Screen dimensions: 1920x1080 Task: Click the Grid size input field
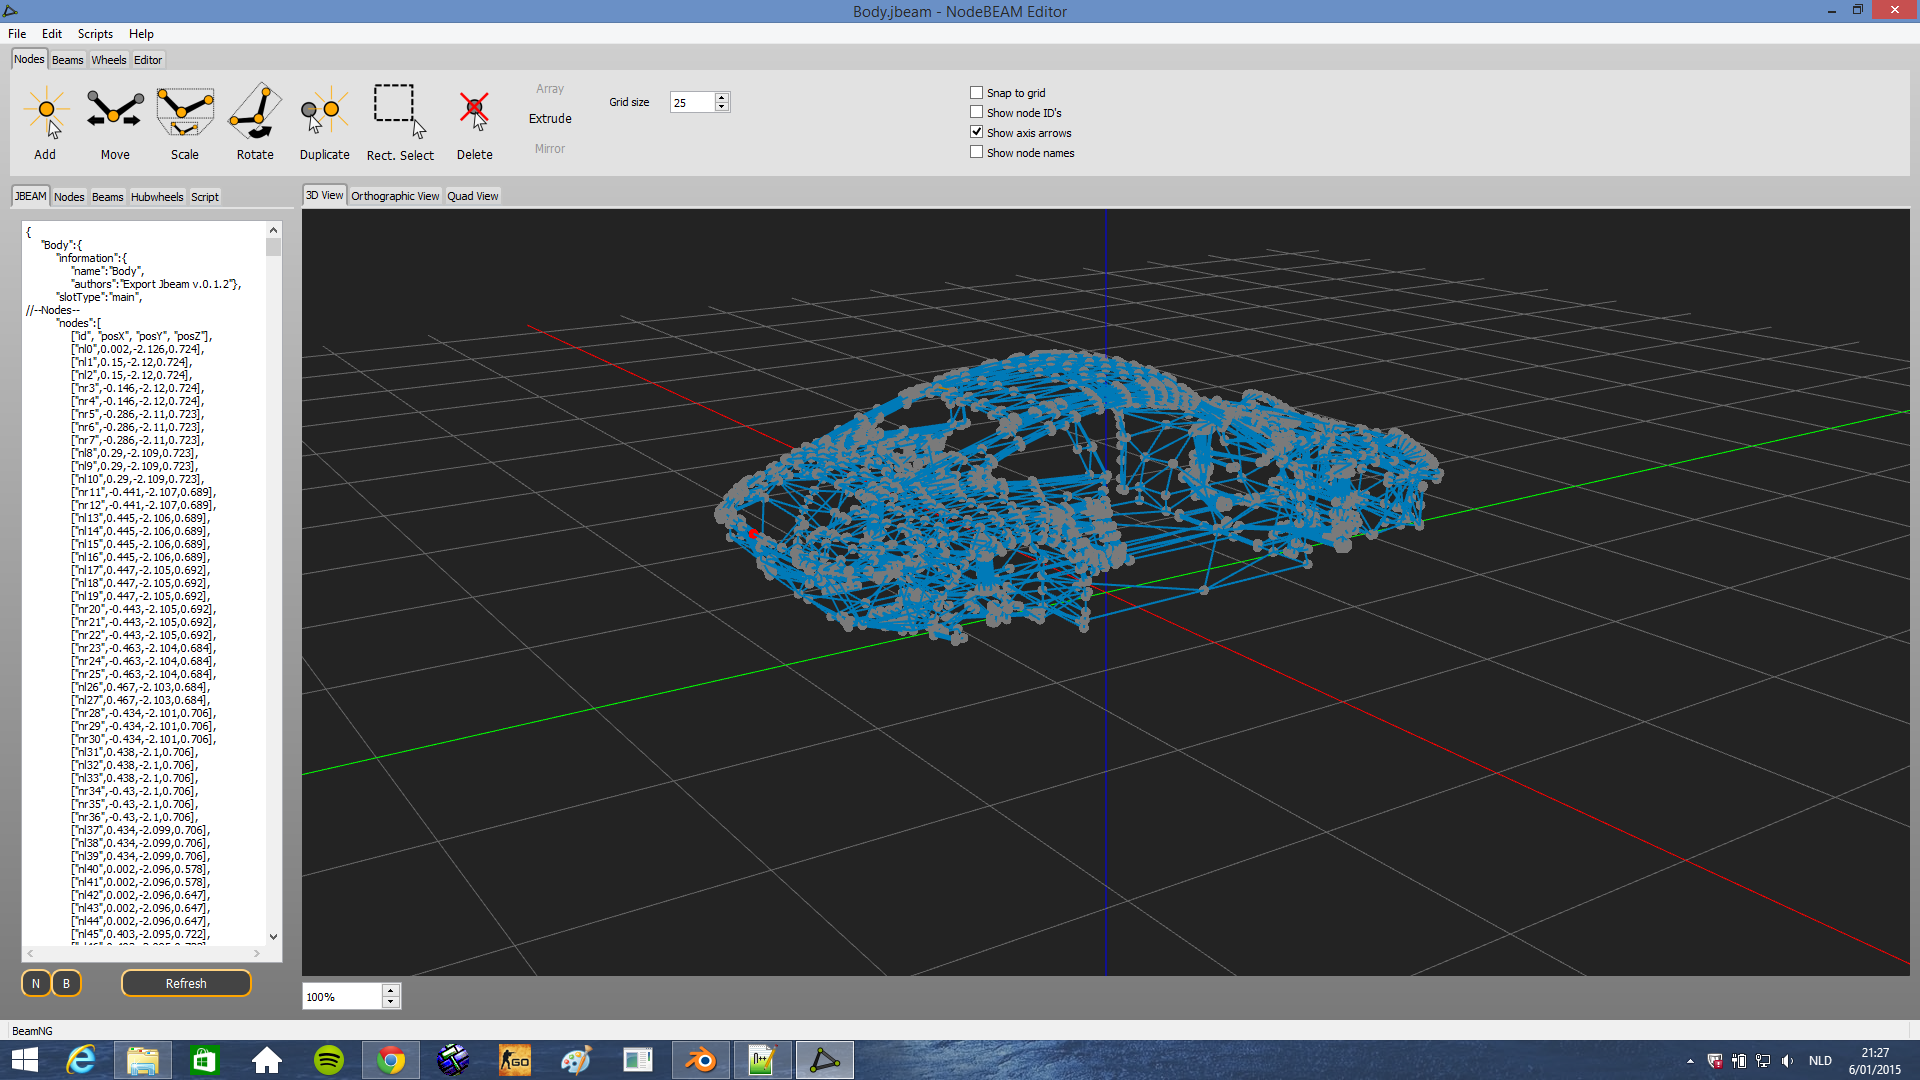pos(692,102)
